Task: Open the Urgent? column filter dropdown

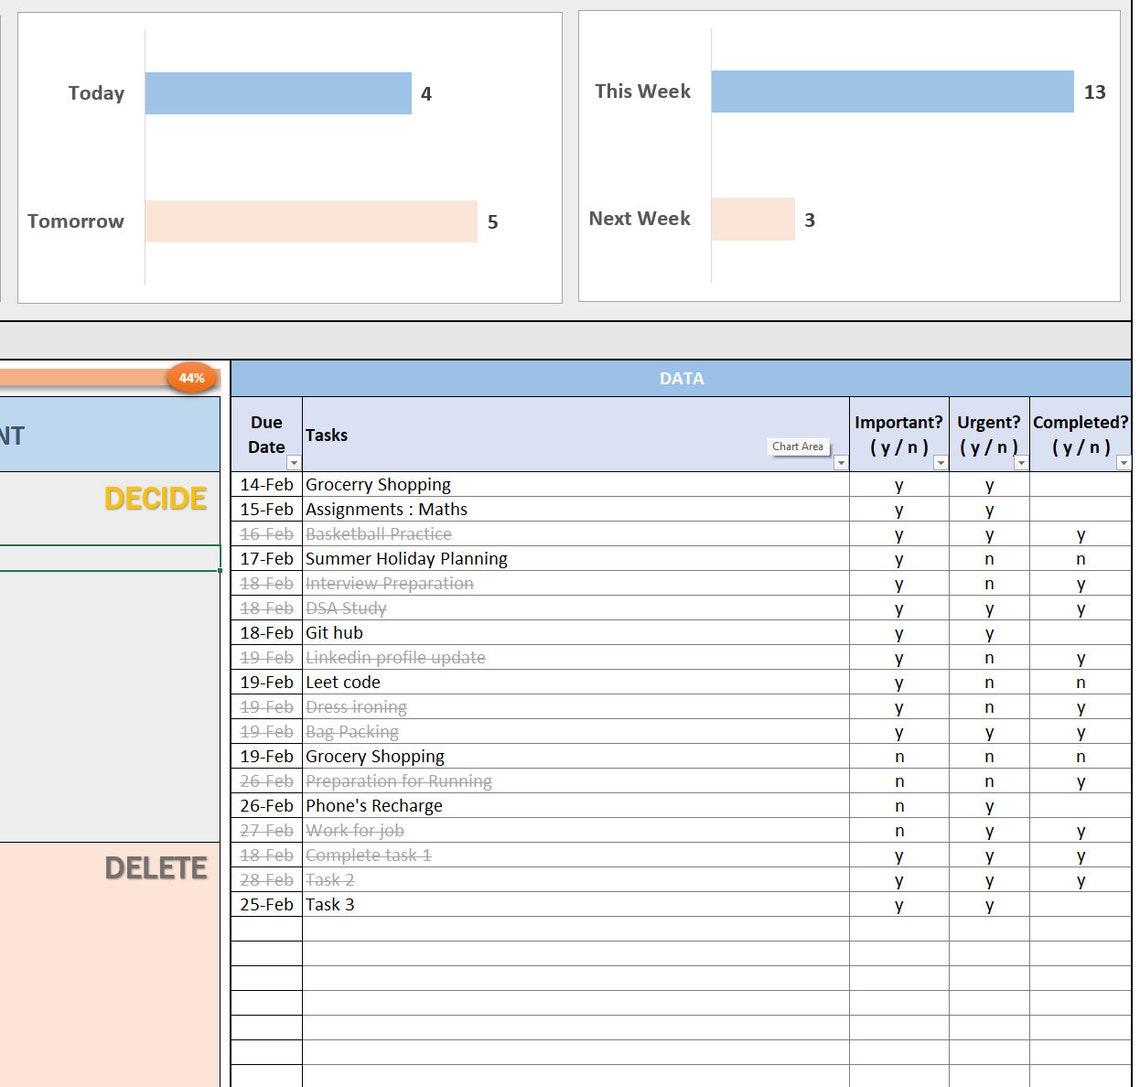Action: (x=1021, y=463)
